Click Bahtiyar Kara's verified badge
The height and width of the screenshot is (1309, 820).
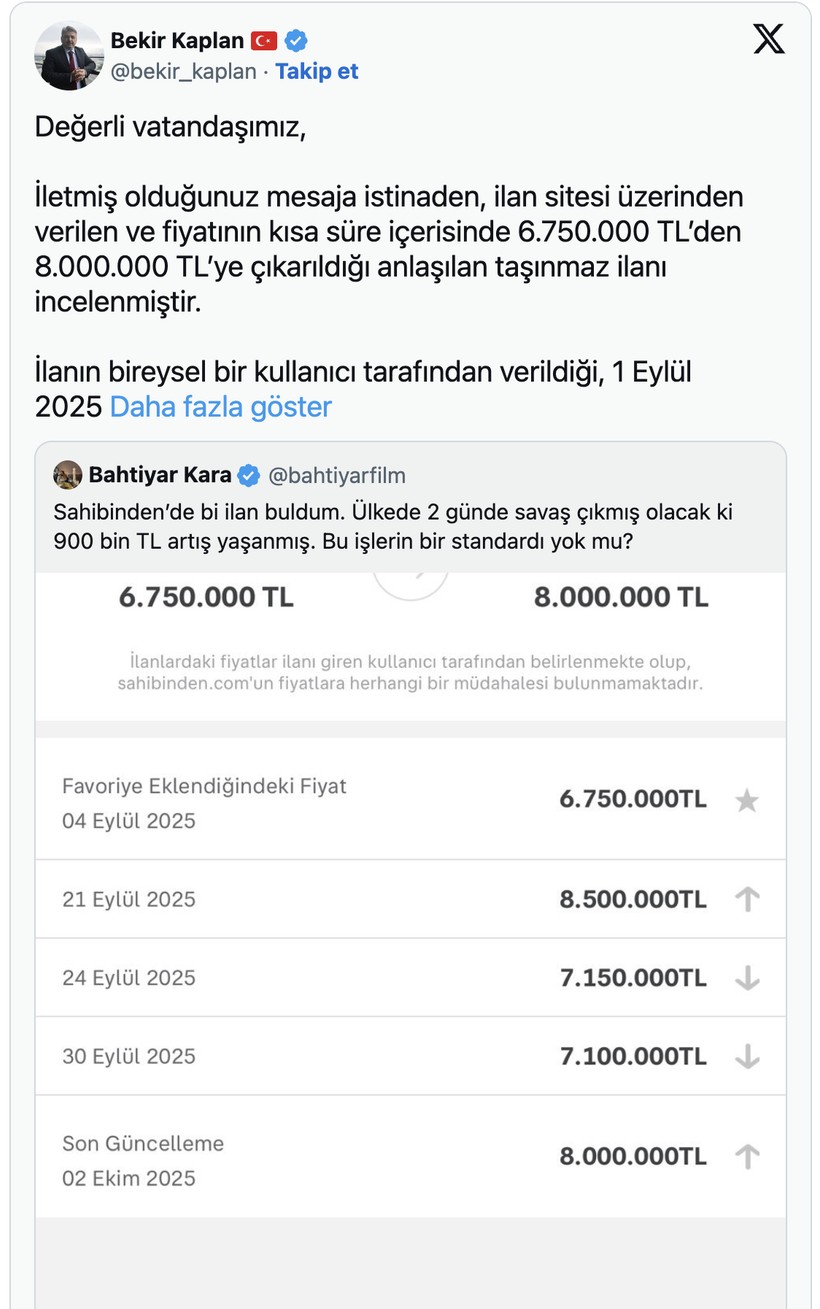point(249,474)
